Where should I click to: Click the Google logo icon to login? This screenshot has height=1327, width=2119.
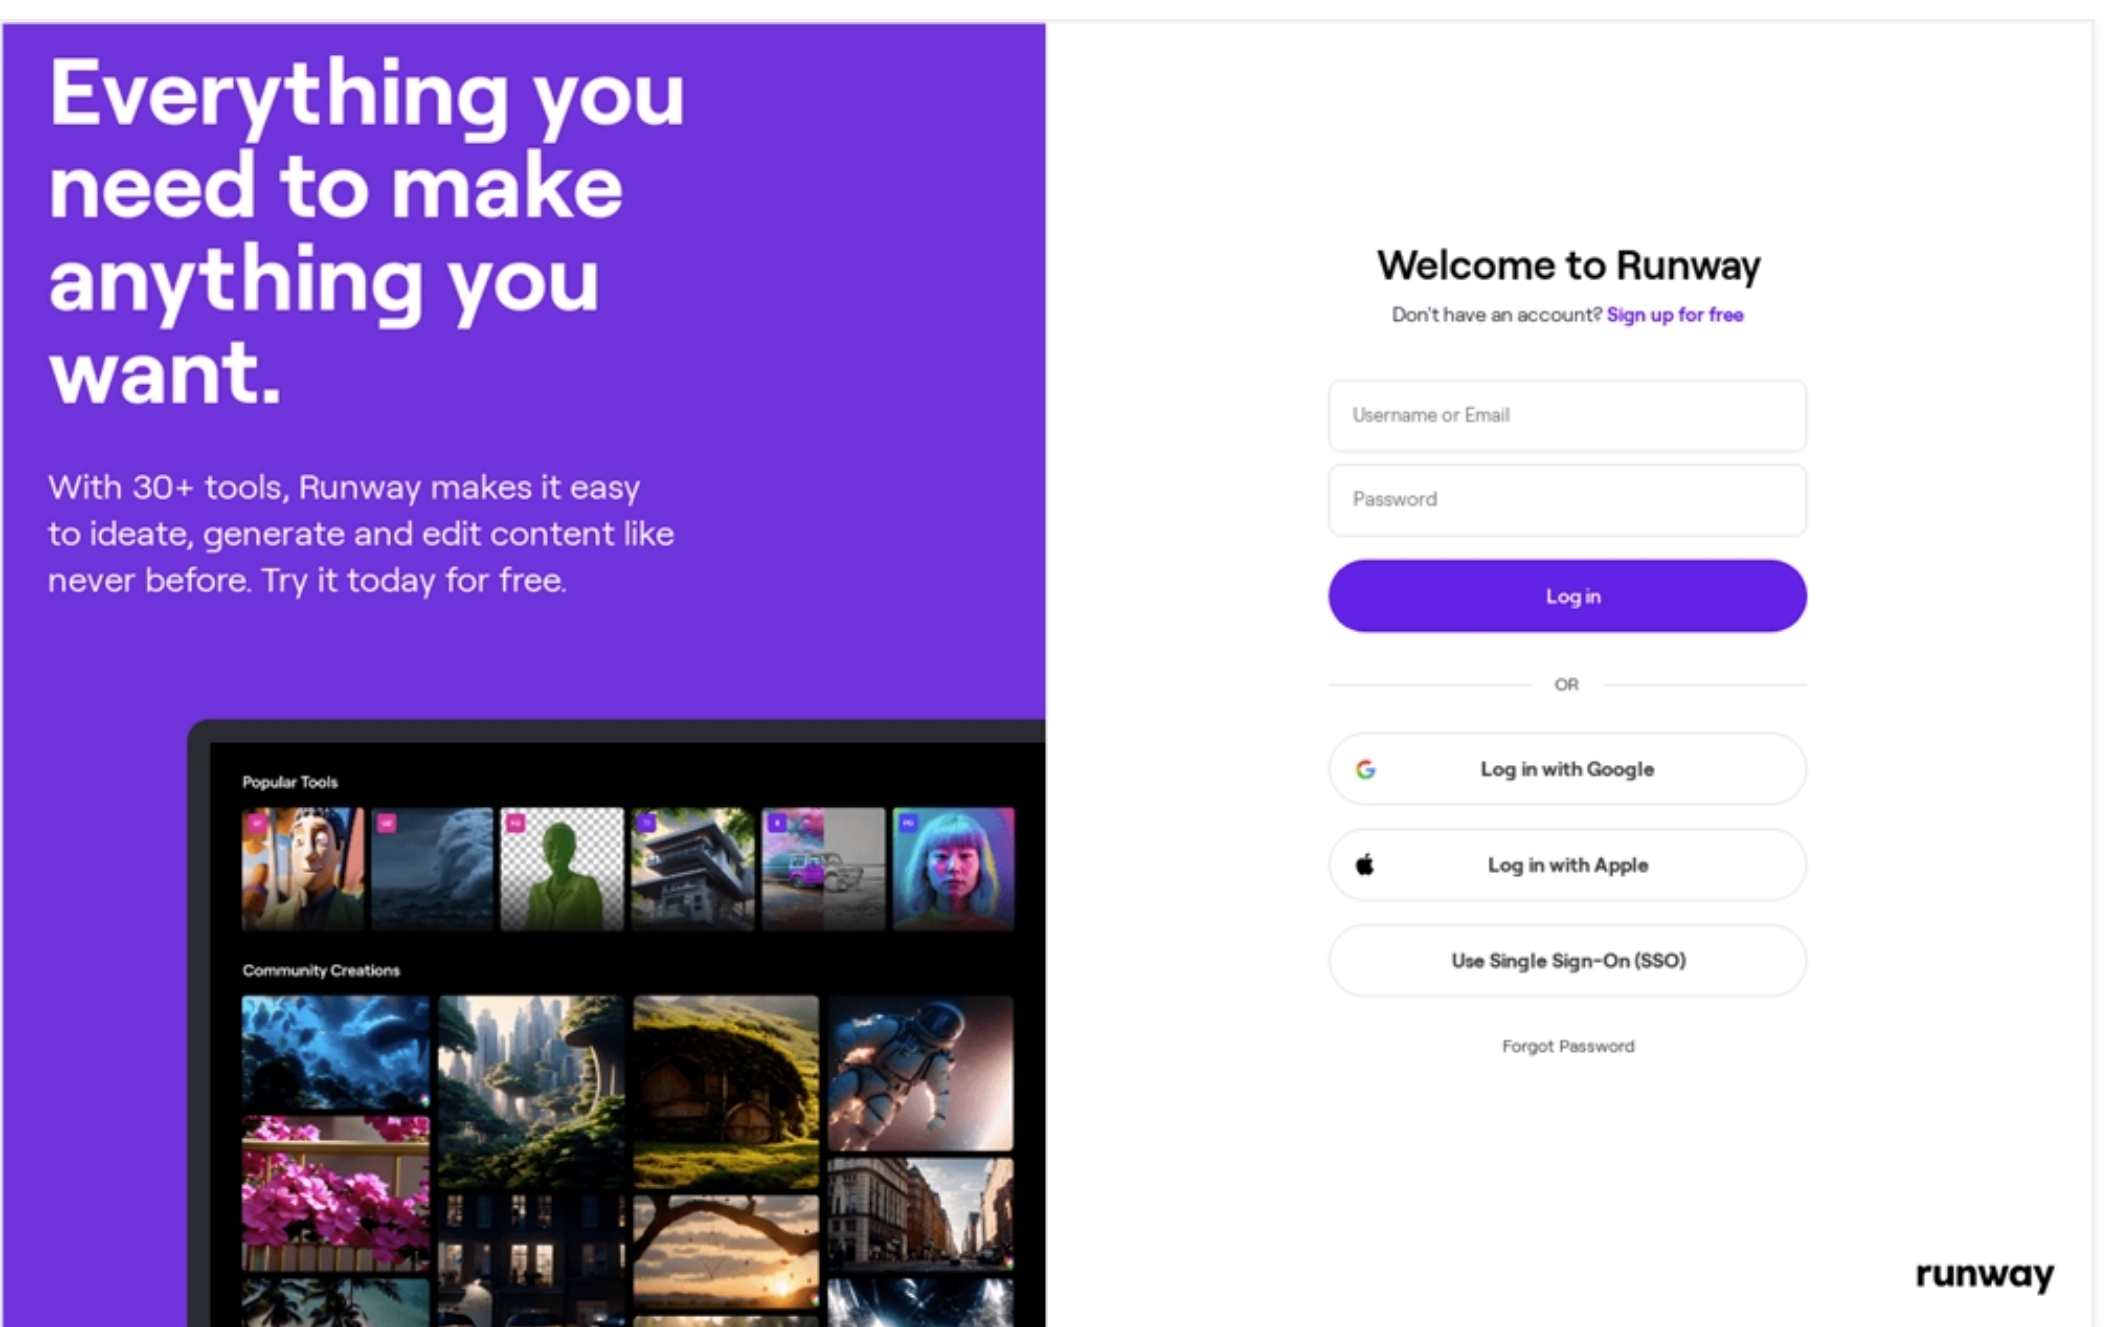pyautogui.click(x=1367, y=769)
